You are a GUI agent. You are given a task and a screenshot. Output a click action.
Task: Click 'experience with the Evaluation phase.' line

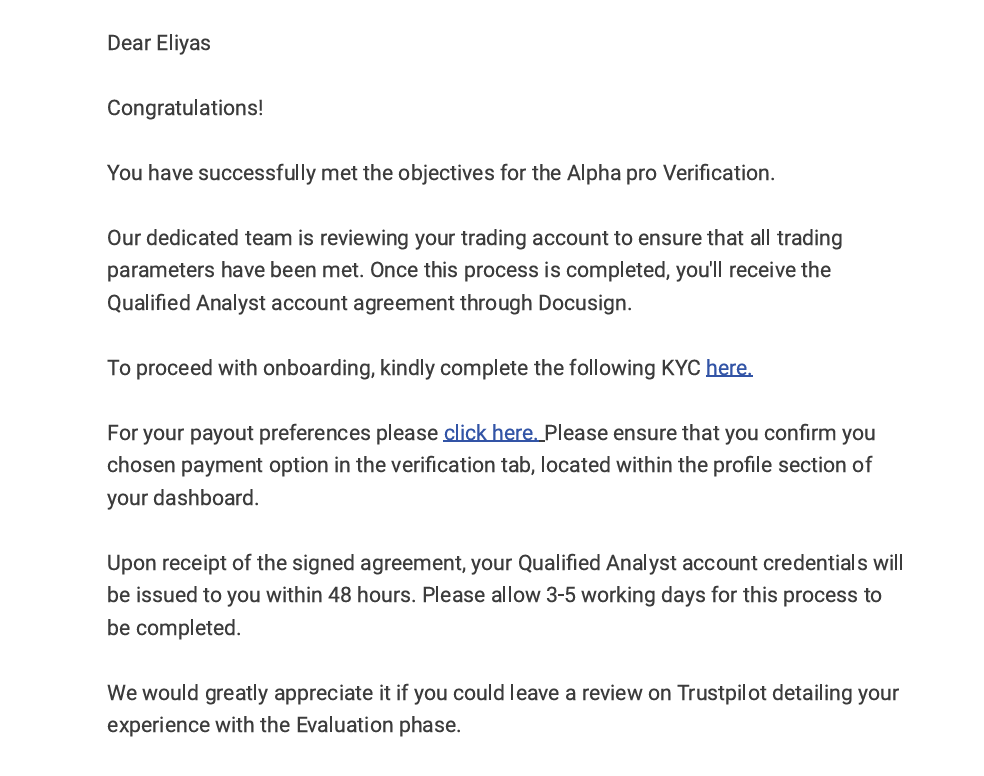[284, 725]
